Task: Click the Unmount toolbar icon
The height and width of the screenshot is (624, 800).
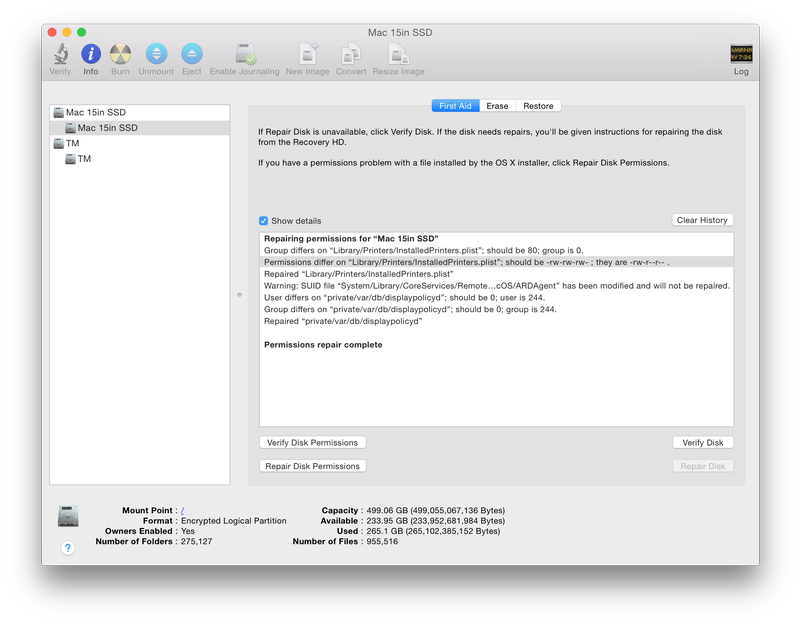Action: 156,54
